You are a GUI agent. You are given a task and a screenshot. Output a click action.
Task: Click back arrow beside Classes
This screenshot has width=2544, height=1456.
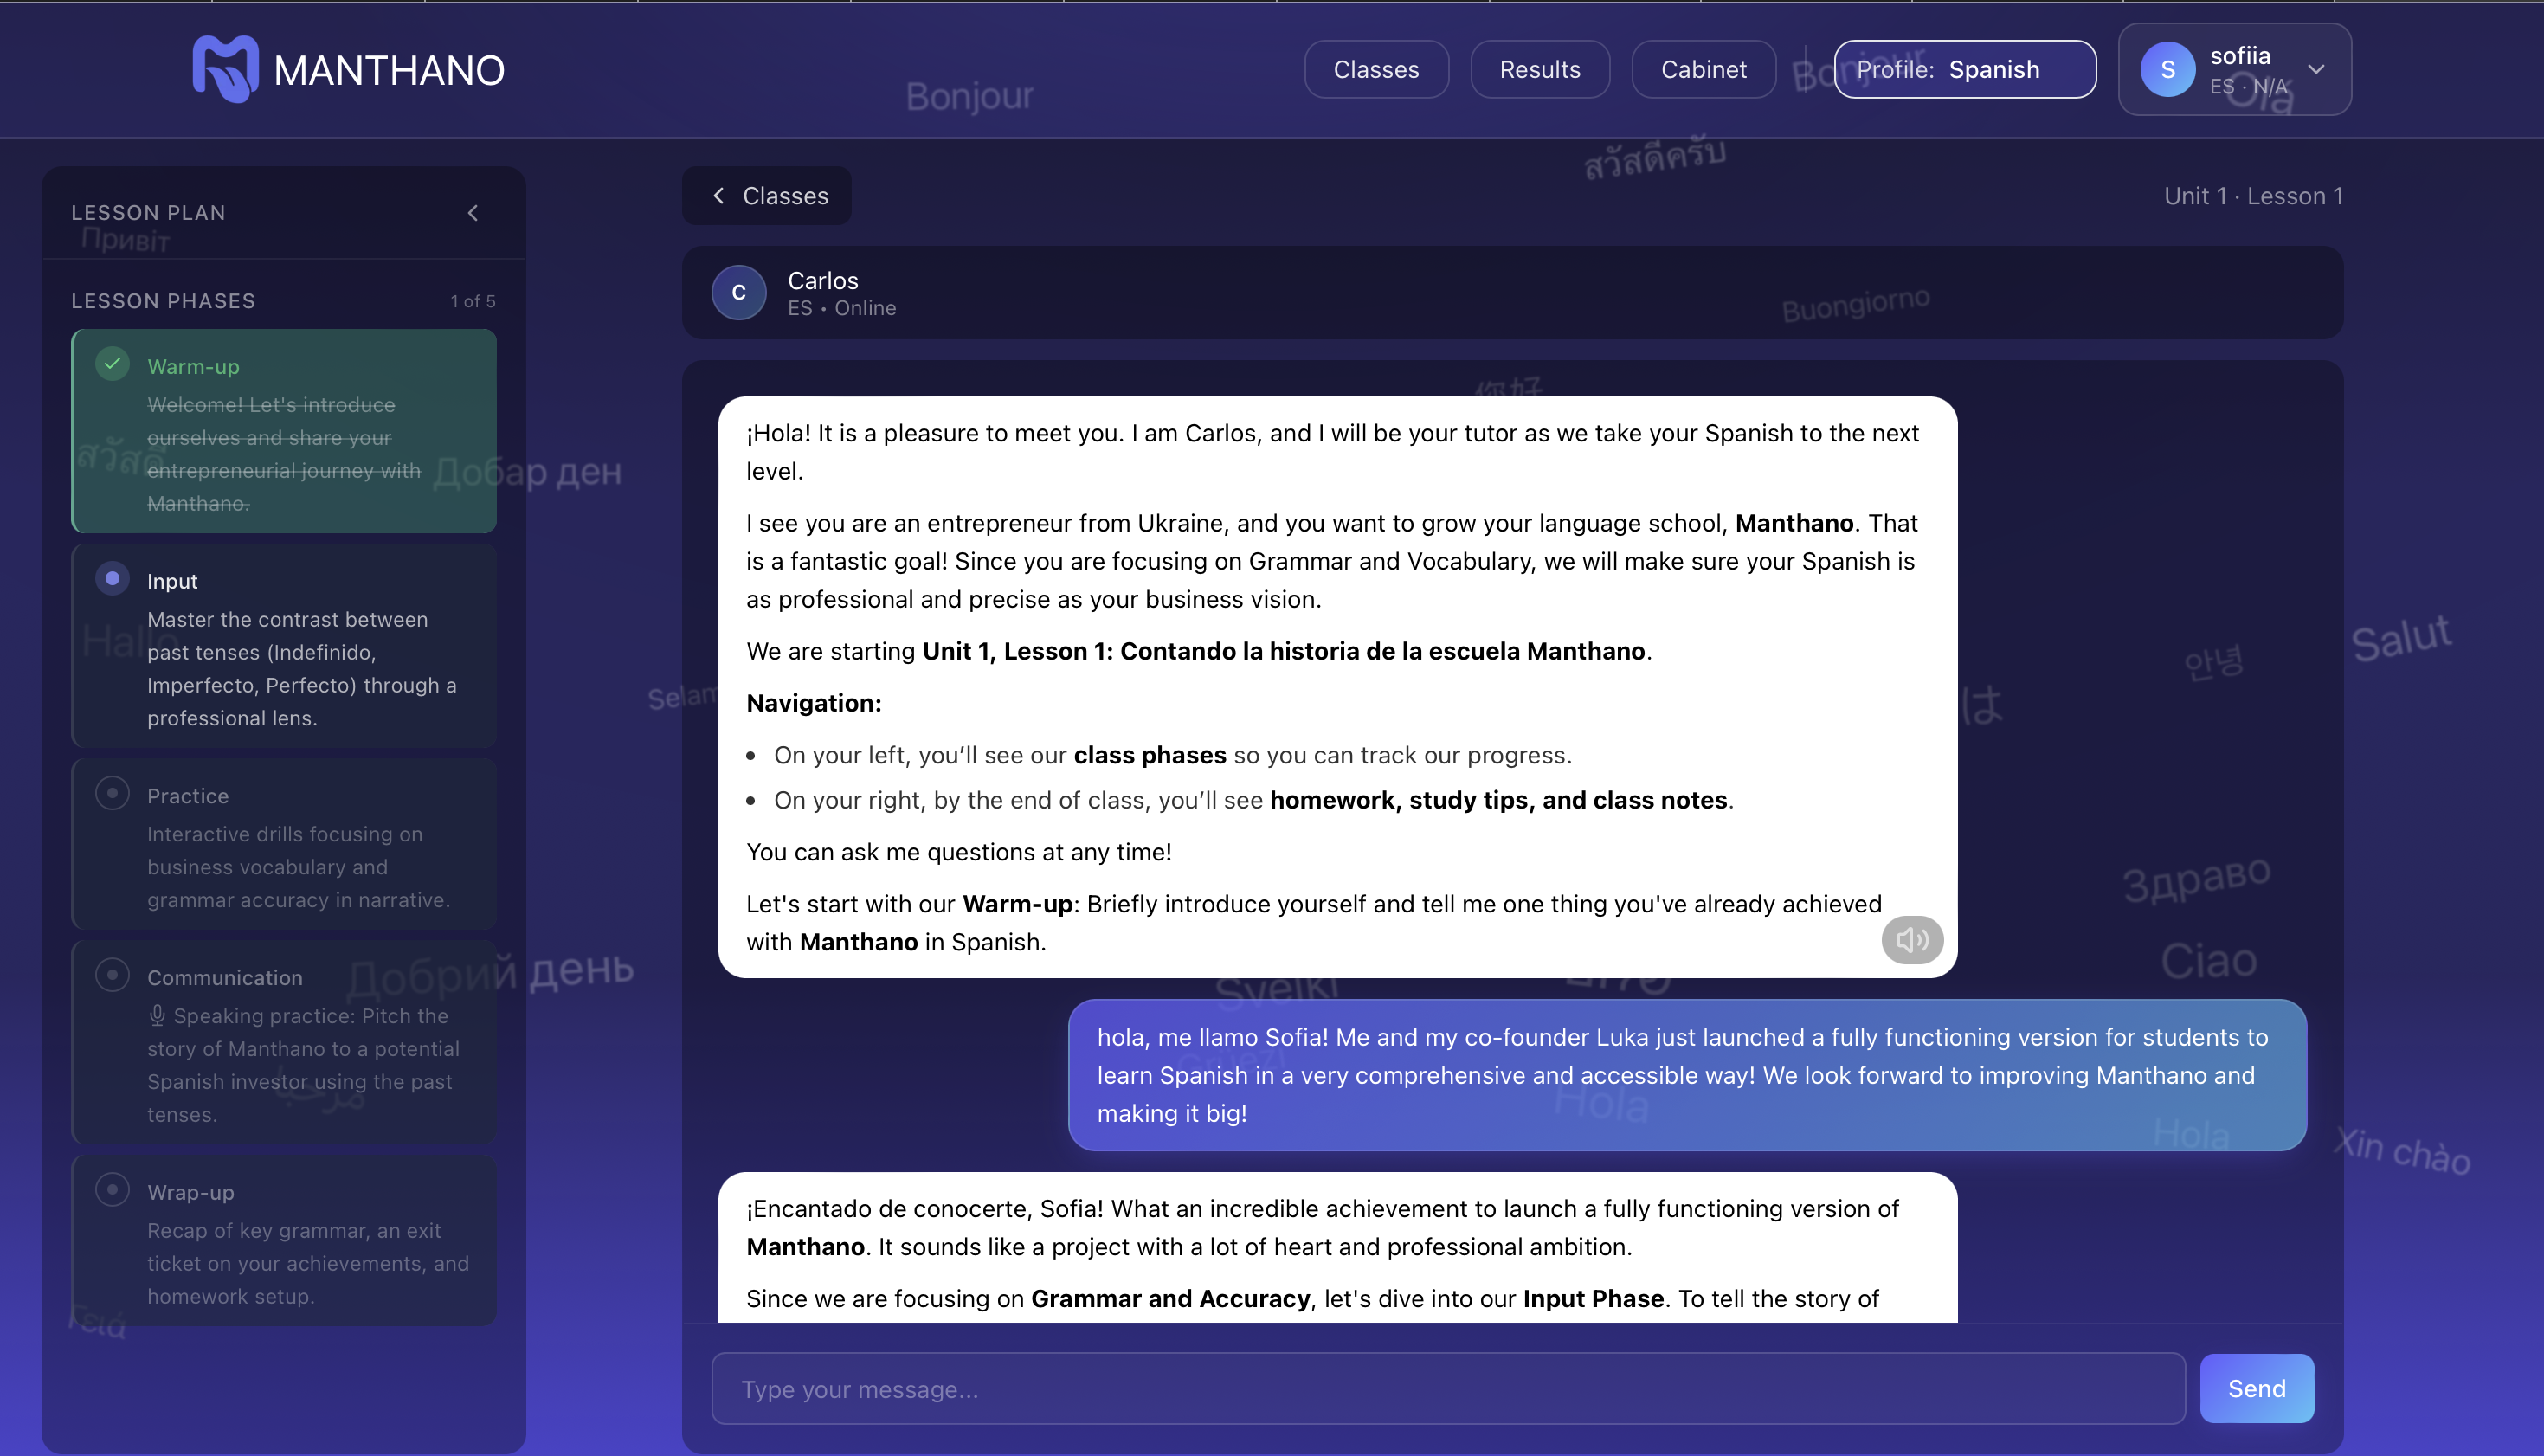[718, 196]
